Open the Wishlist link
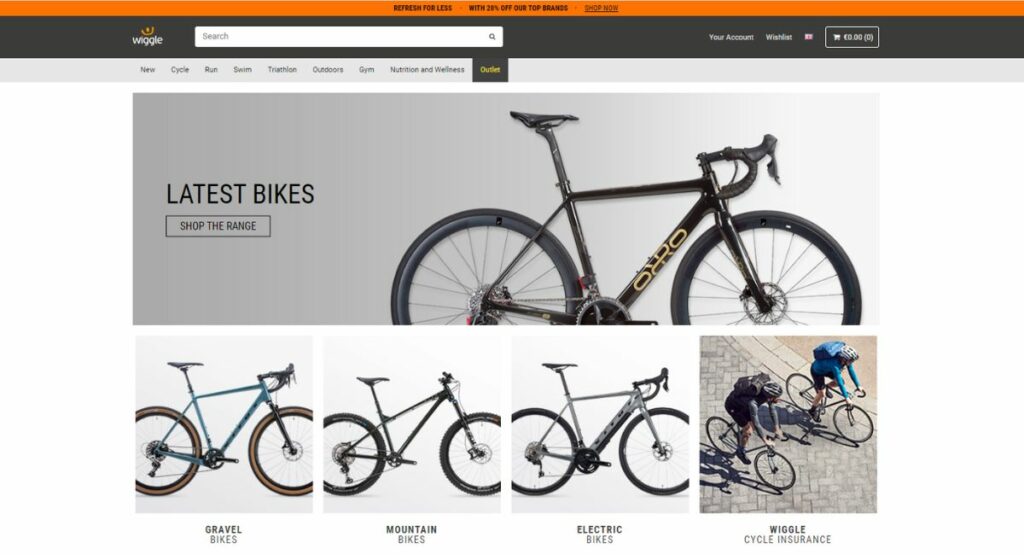The image size is (1024, 555). pos(778,37)
